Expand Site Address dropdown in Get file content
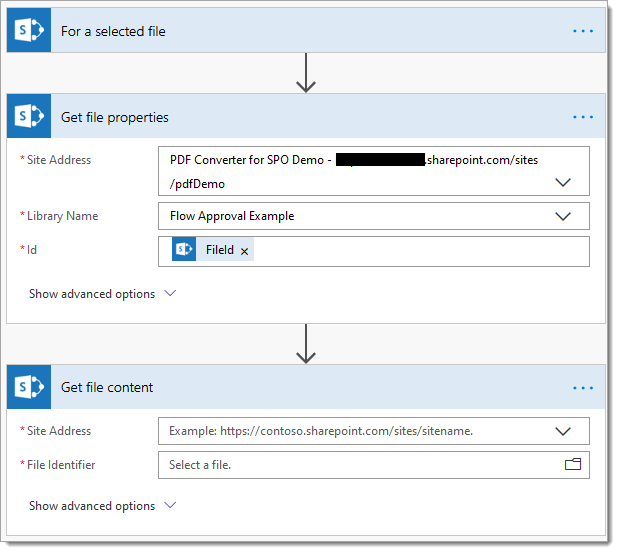Image resolution: width=618 pixels, height=552 pixels. coord(563,431)
